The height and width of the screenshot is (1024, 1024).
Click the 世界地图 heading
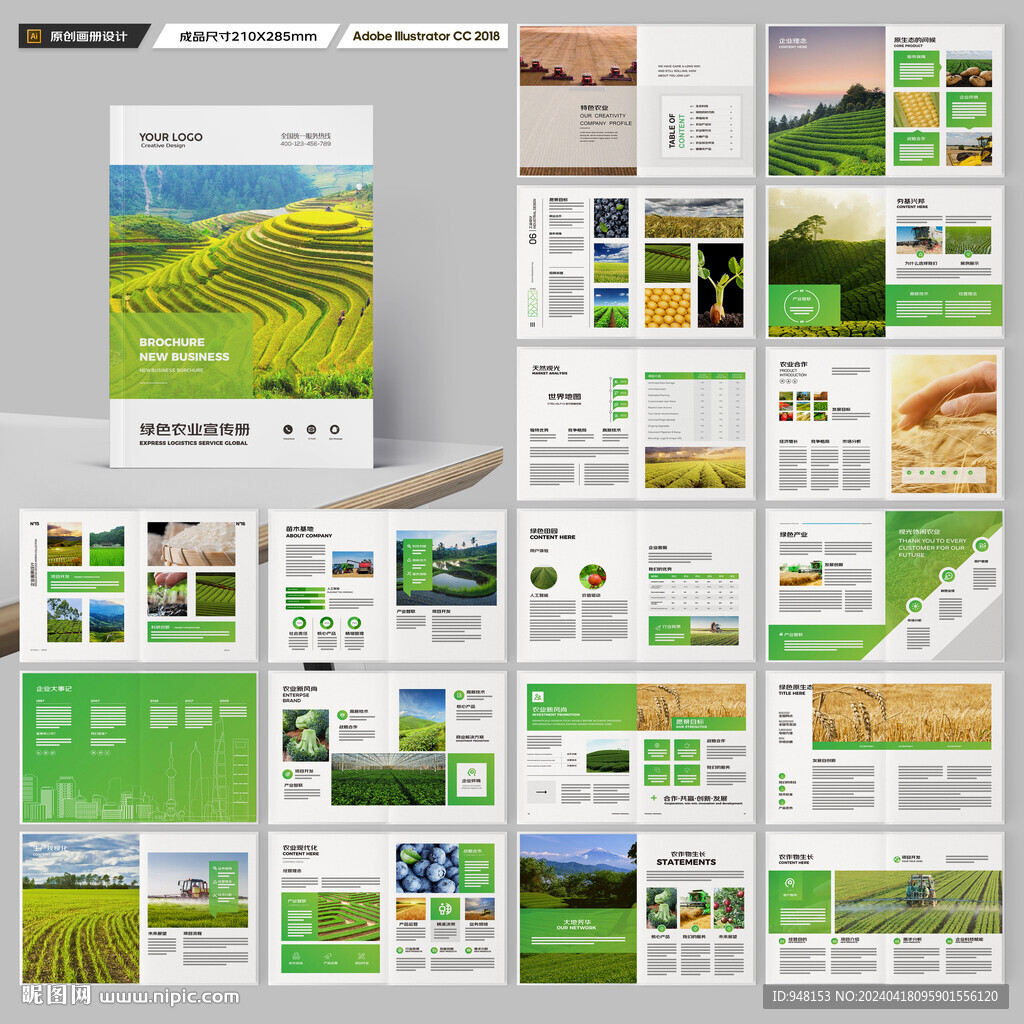pyautogui.click(x=564, y=396)
